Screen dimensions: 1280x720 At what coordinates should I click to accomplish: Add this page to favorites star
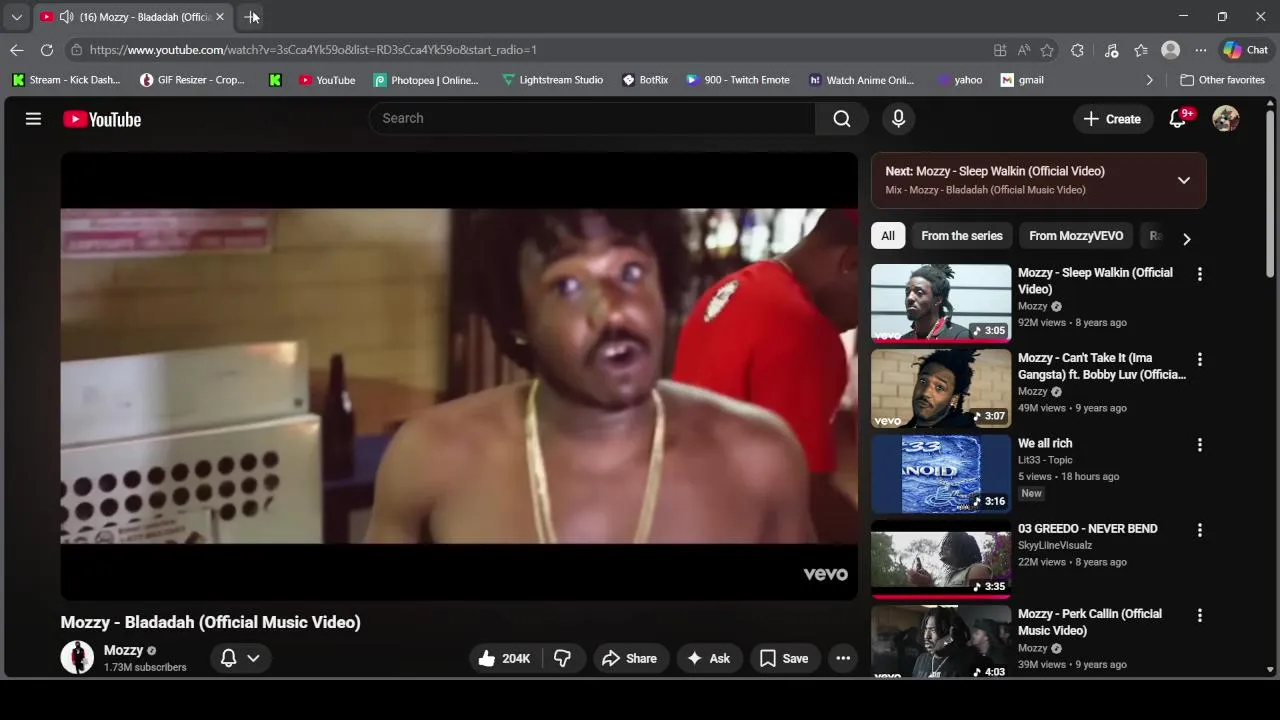point(1047,50)
